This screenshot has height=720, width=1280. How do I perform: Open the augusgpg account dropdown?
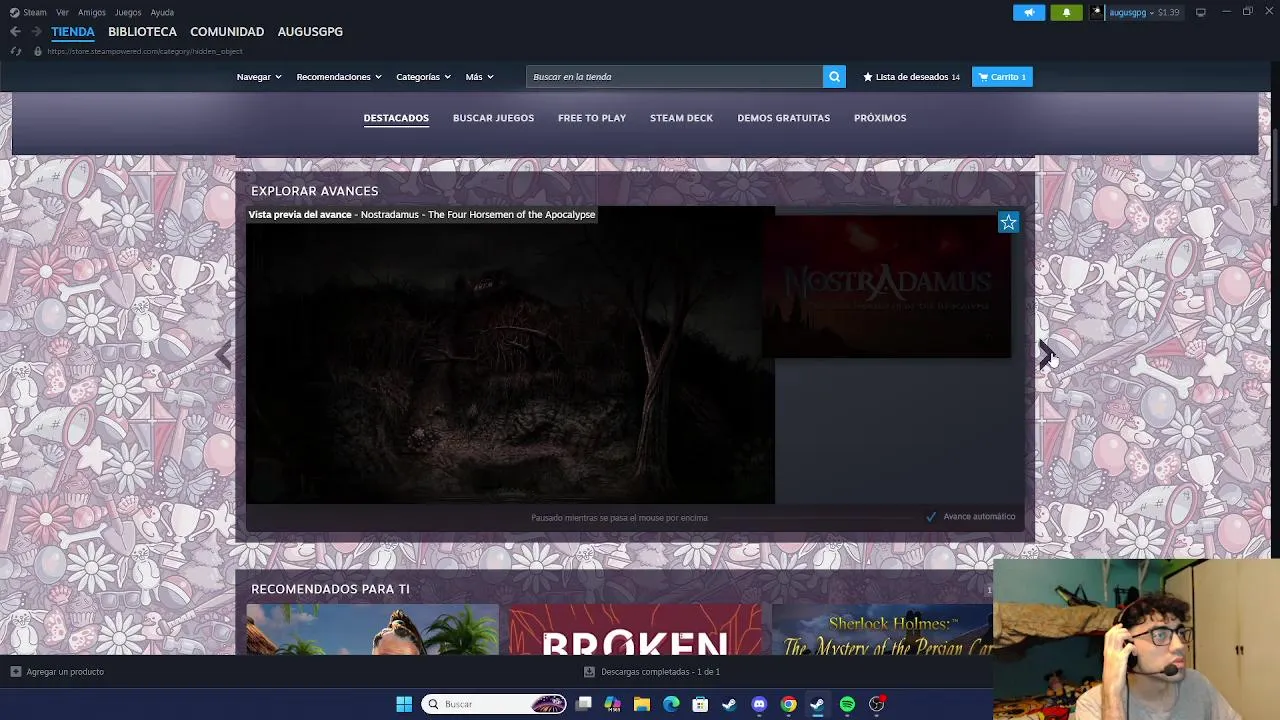(1132, 12)
